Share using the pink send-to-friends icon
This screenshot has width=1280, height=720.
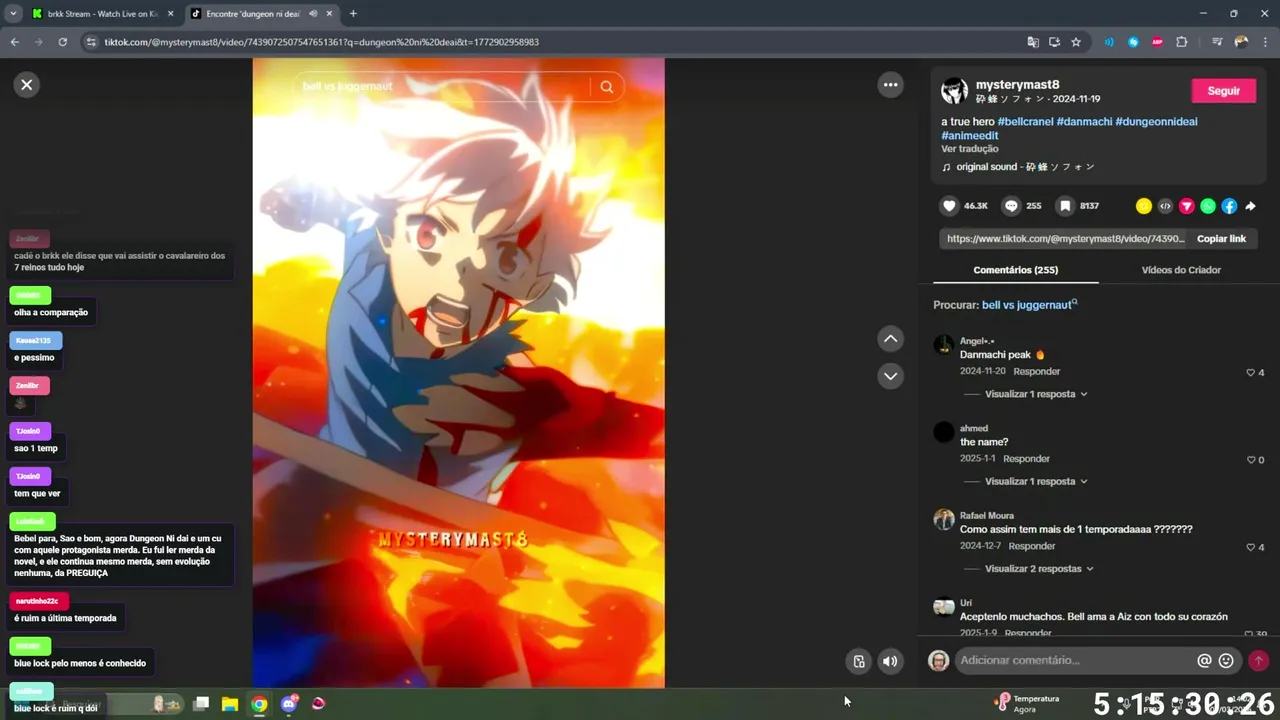[1187, 206]
